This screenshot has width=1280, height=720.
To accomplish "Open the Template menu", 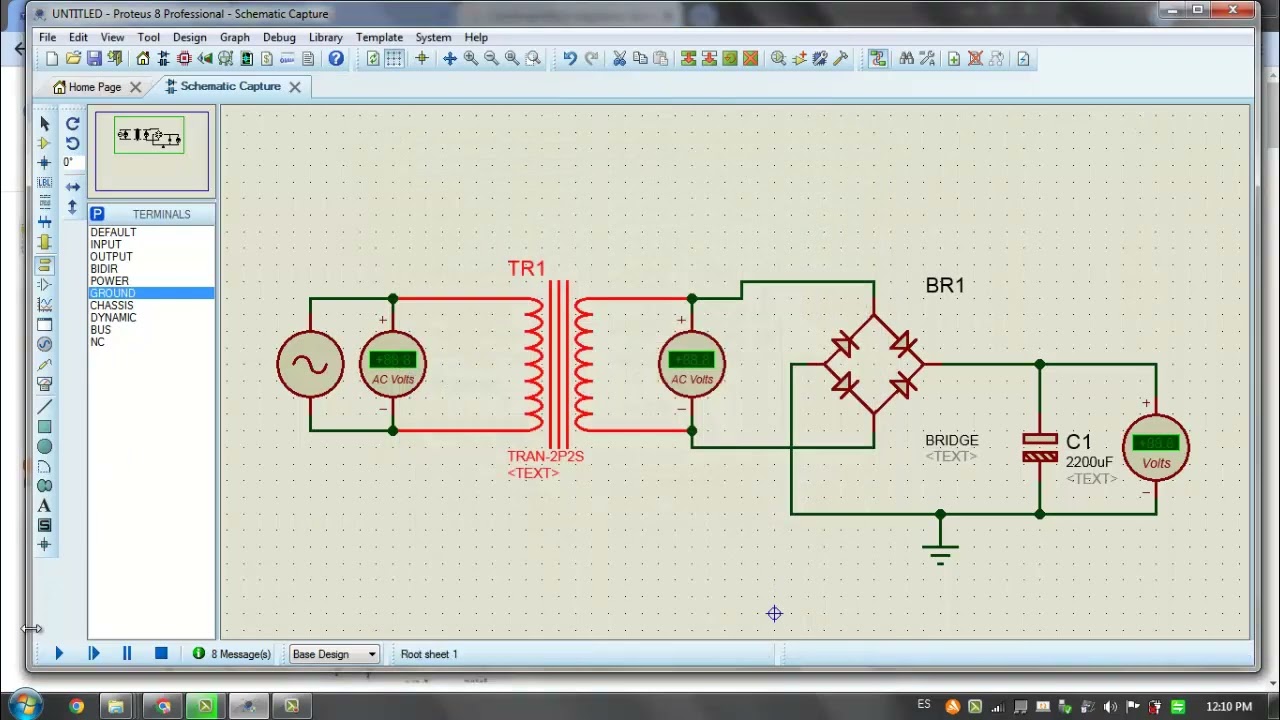I will click(379, 37).
